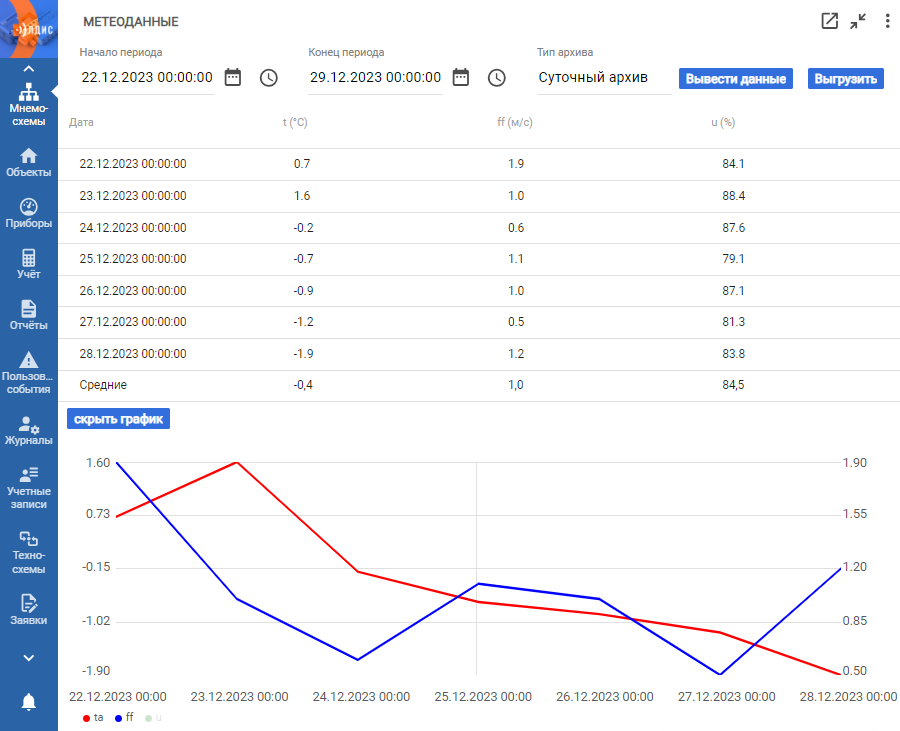
Task: Toggle the ff series in chart legend
Action: tap(124, 718)
